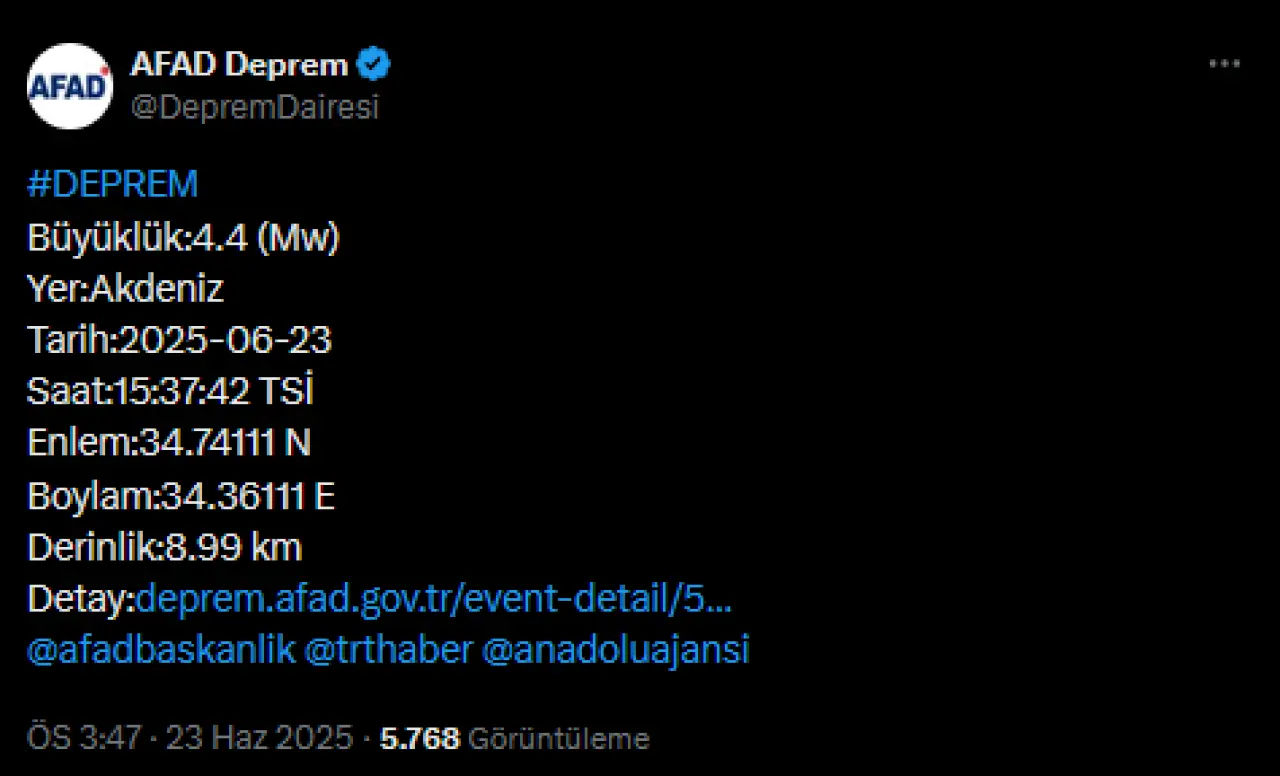Viewport: 1280px width, 776px height.
Task: Click the Saat:15:37:42 TSİ text line
Action: click(x=170, y=392)
